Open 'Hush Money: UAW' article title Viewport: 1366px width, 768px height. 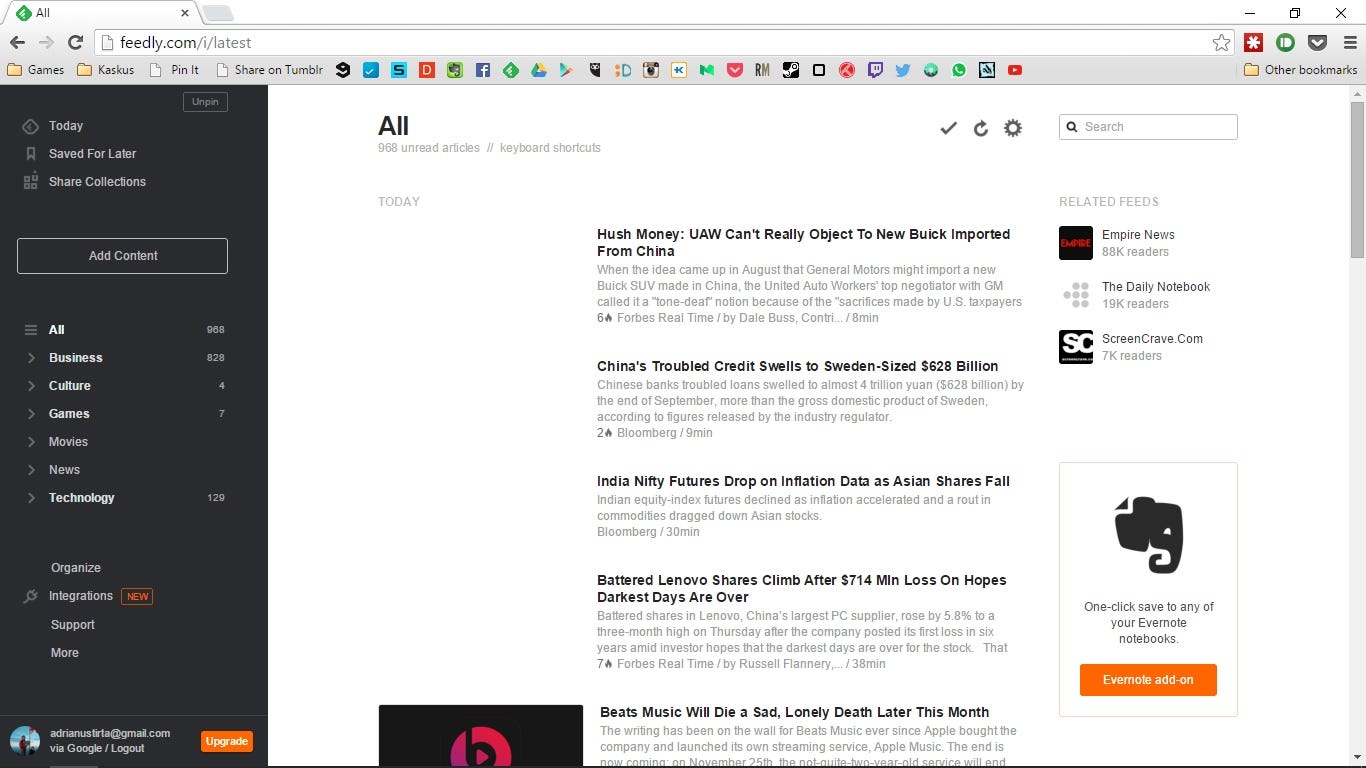tap(804, 243)
